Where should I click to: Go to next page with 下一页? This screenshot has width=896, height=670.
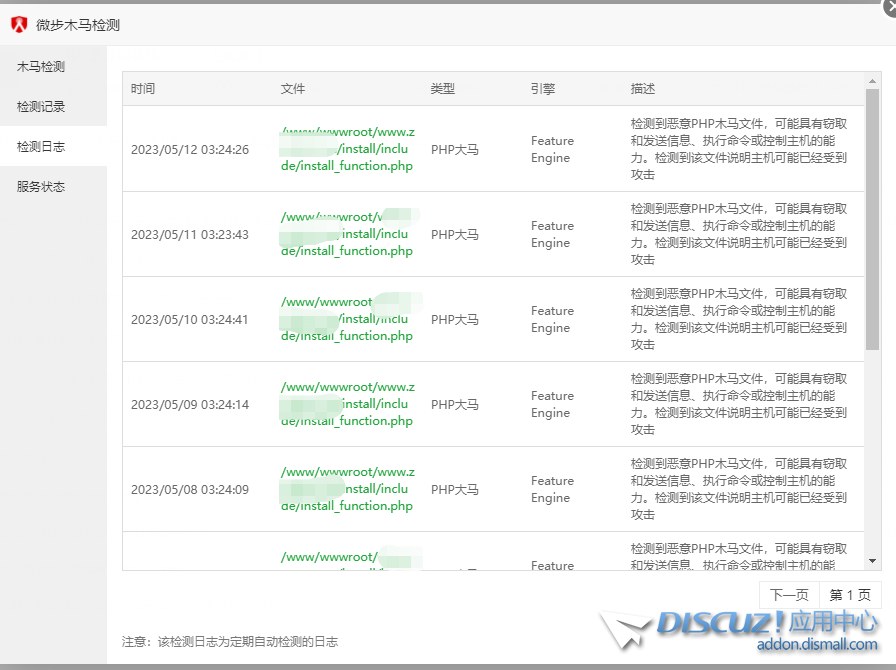click(789, 595)
